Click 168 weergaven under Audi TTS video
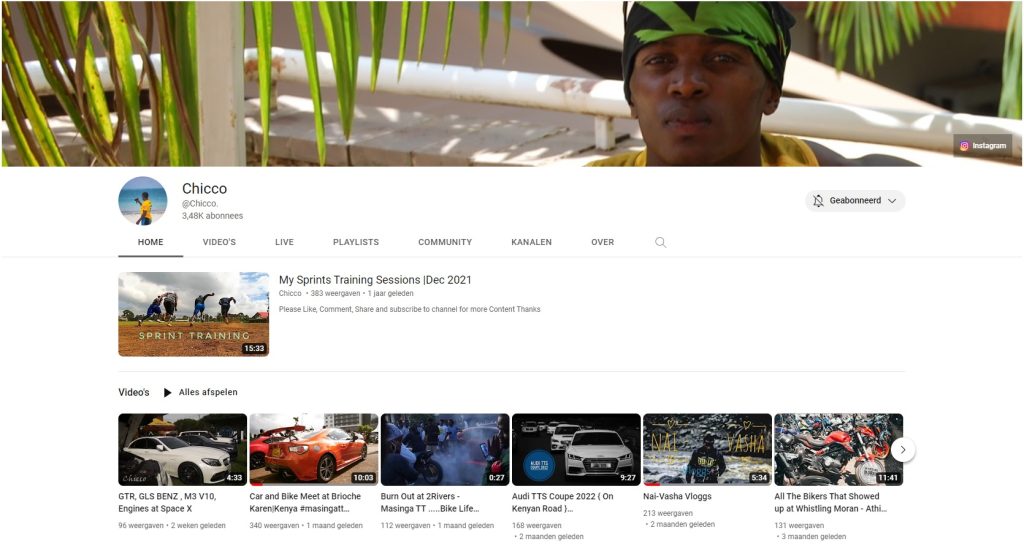1024x552 pixels. pos(537,525)
